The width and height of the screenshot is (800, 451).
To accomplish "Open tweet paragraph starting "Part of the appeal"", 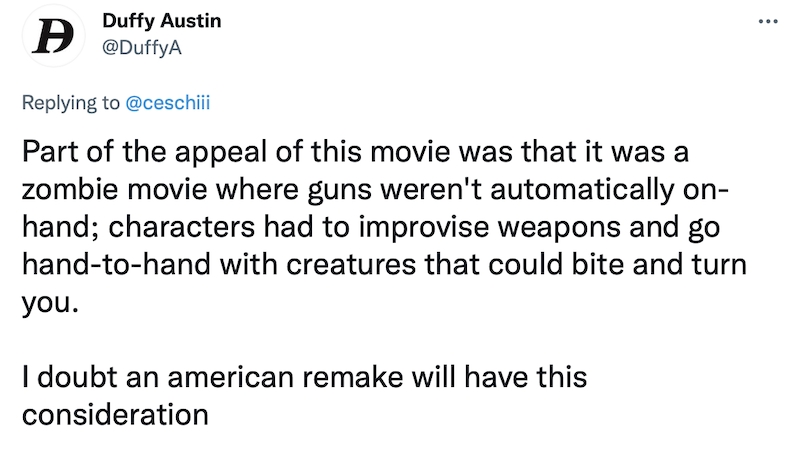I will pyautogui.click(x=384, y=227).
